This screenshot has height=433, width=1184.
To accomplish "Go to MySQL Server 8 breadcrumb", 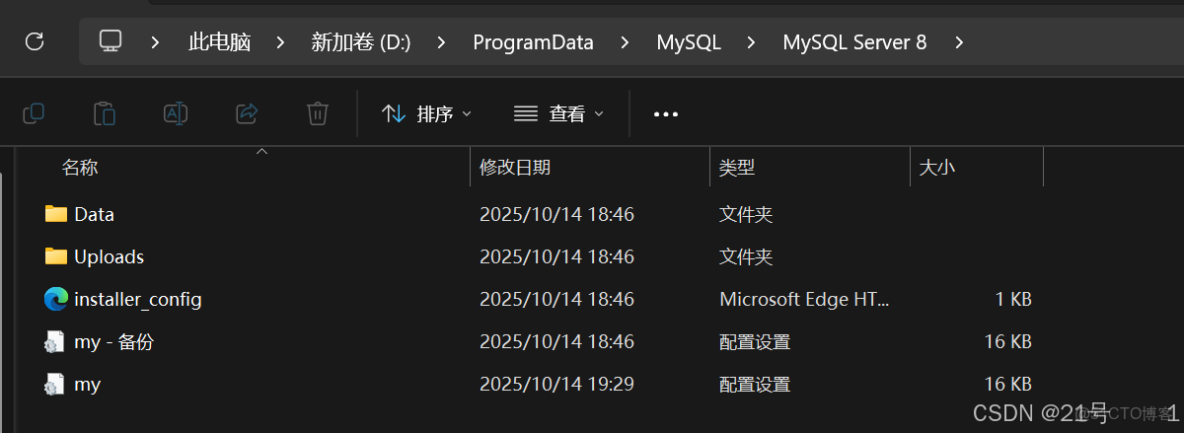I will tap(855, 42).
